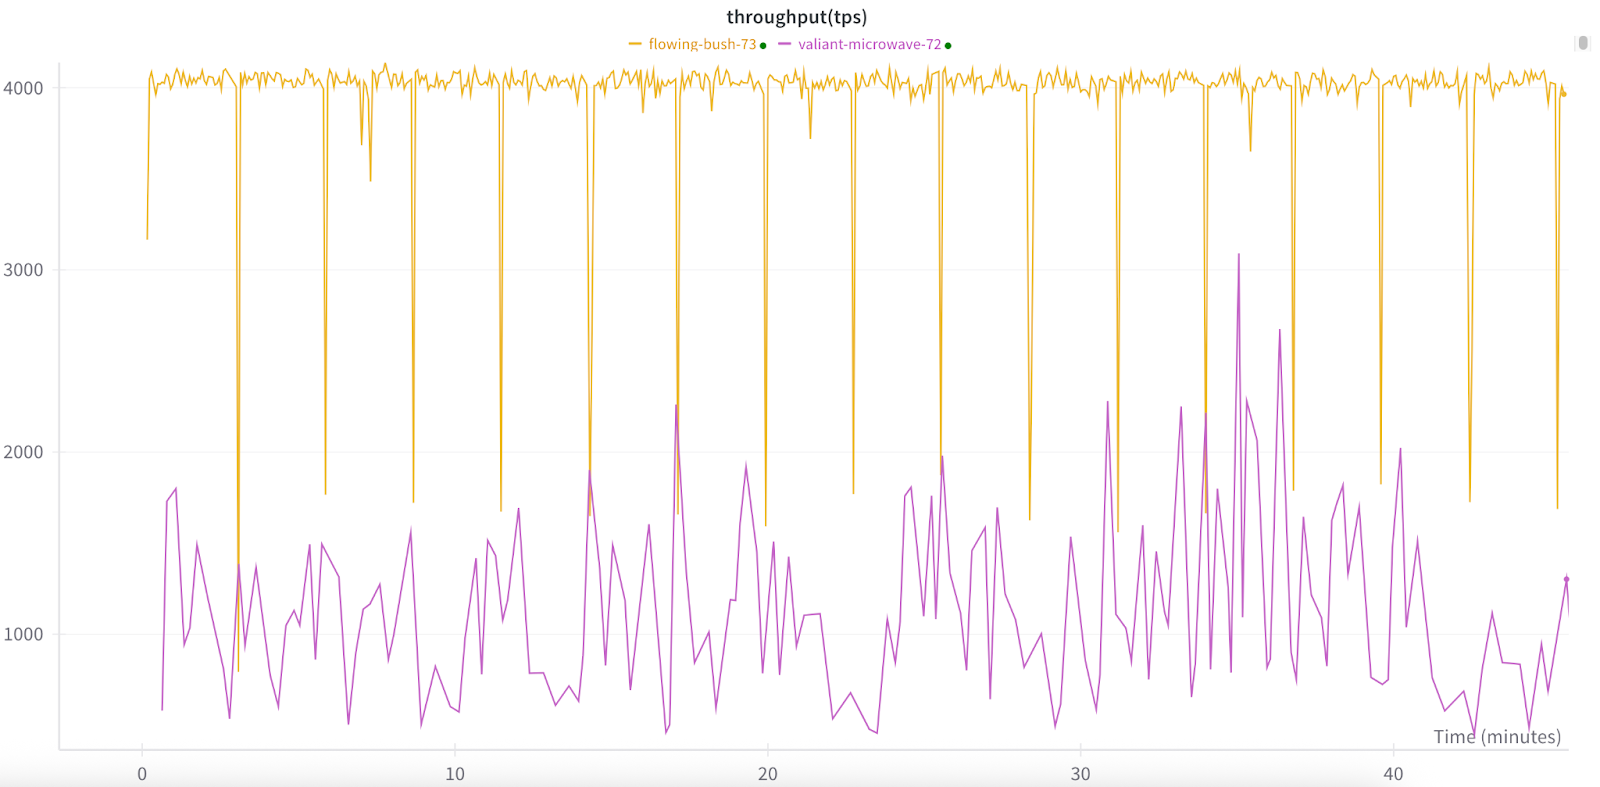Click the flowing-bush-73 legend label

(702, 44)
